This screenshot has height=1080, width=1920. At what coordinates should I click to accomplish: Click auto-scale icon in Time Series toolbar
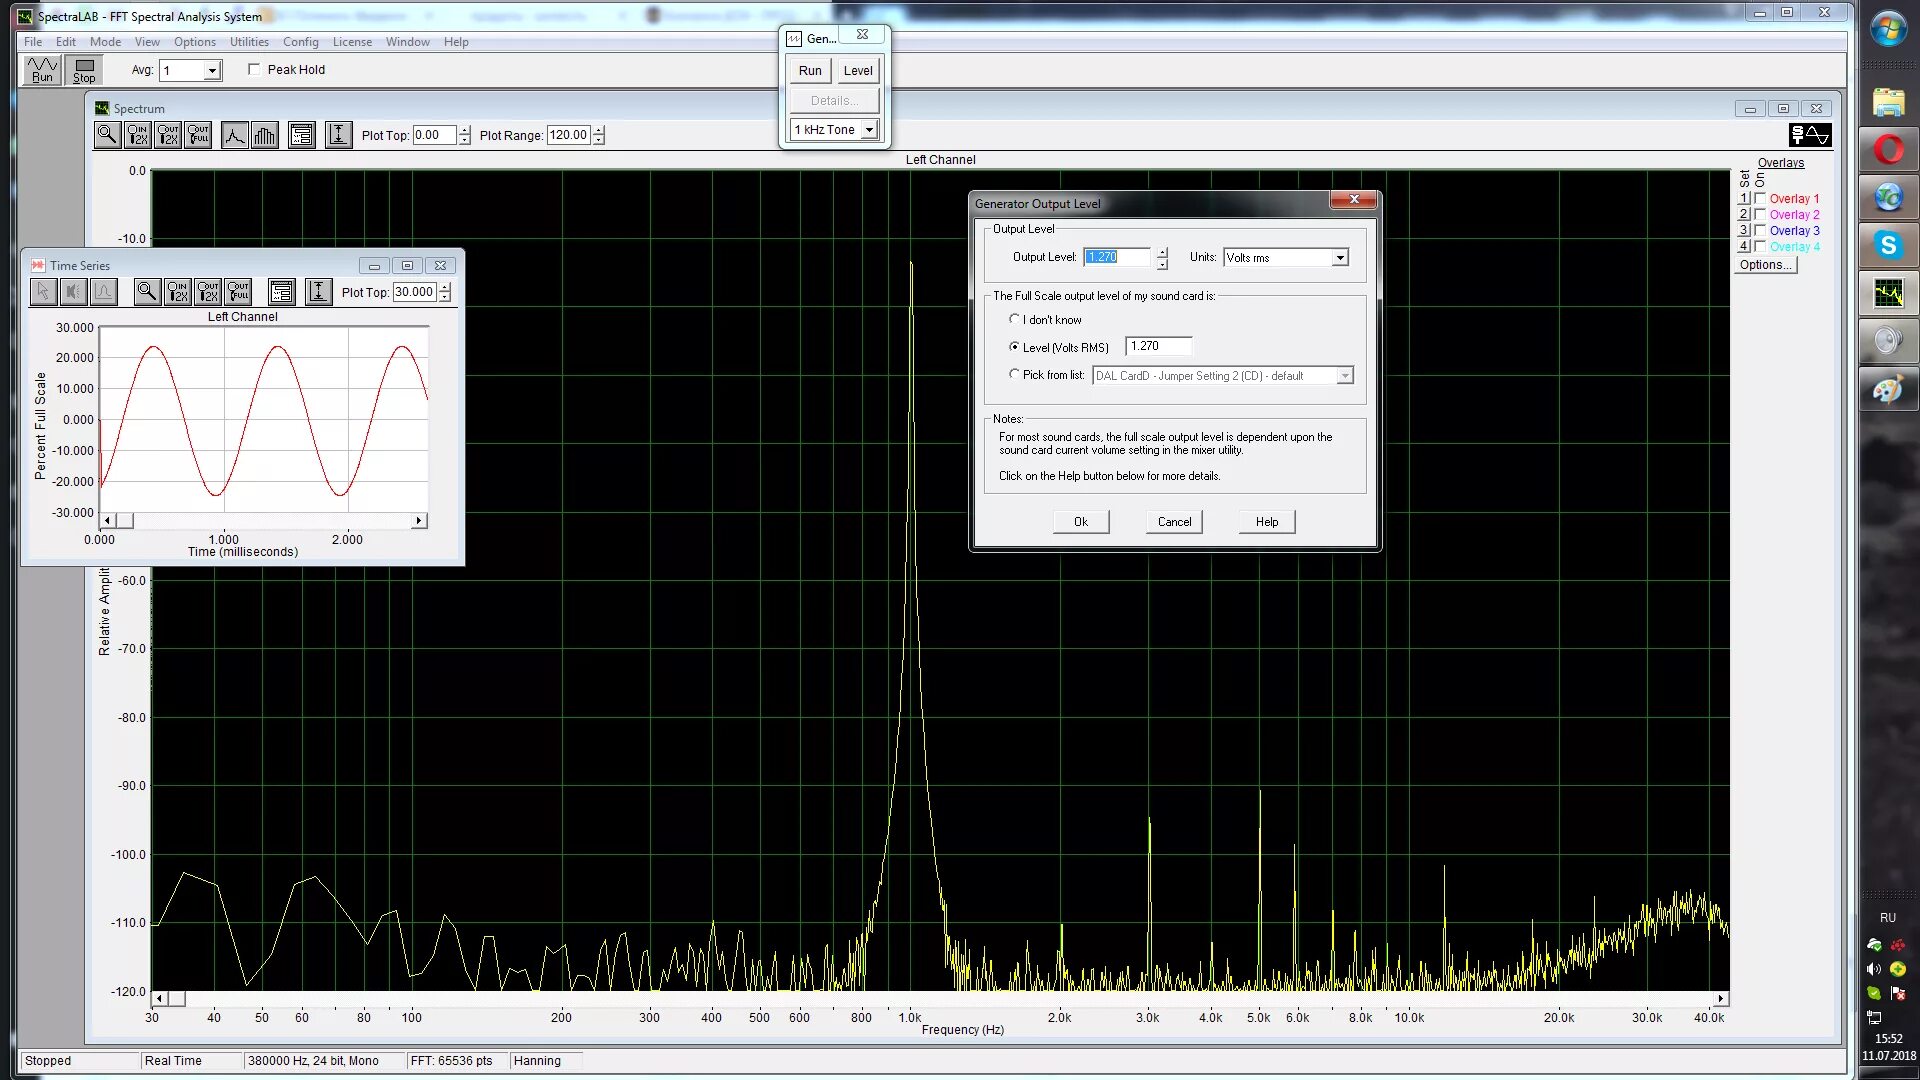[318, 292]
